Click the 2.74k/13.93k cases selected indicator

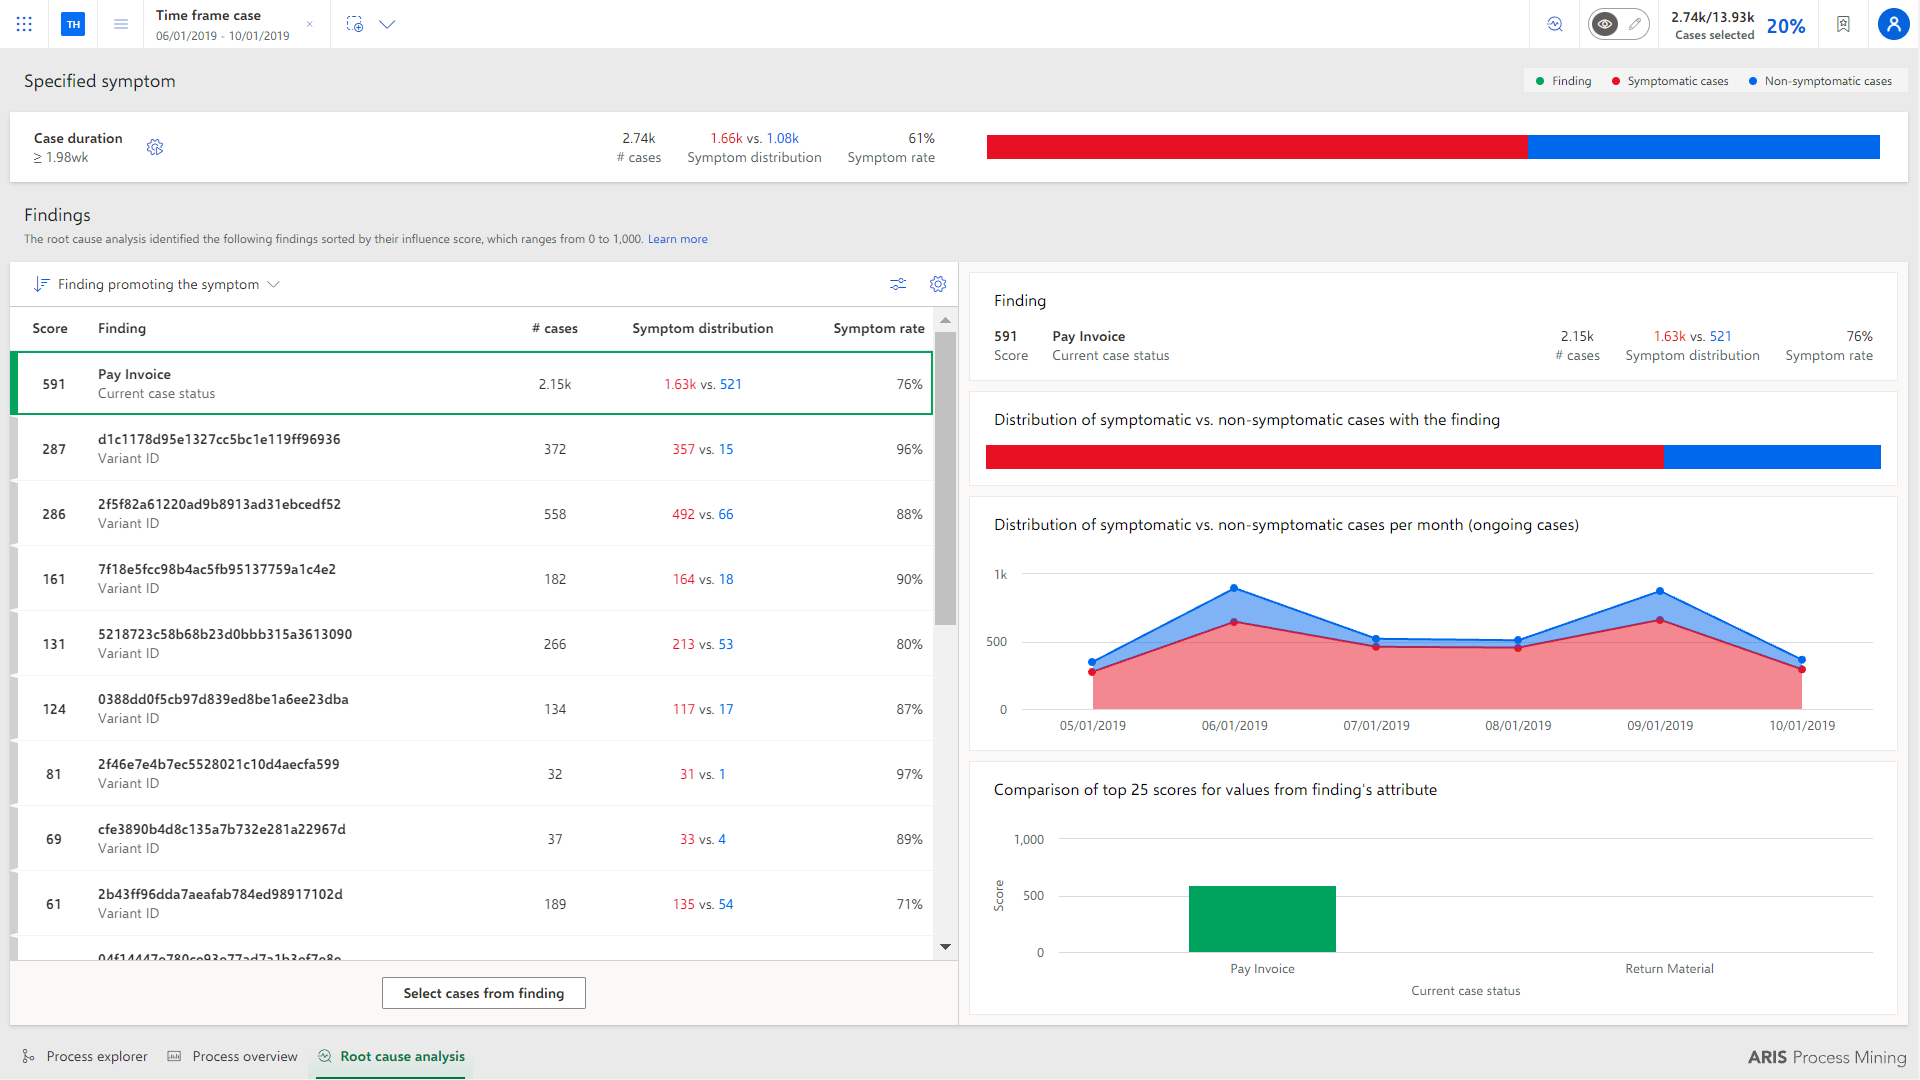click(x=1713, y=25)
